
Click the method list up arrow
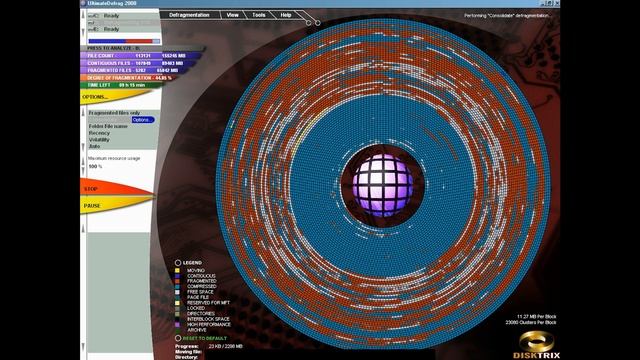point(84,113)
